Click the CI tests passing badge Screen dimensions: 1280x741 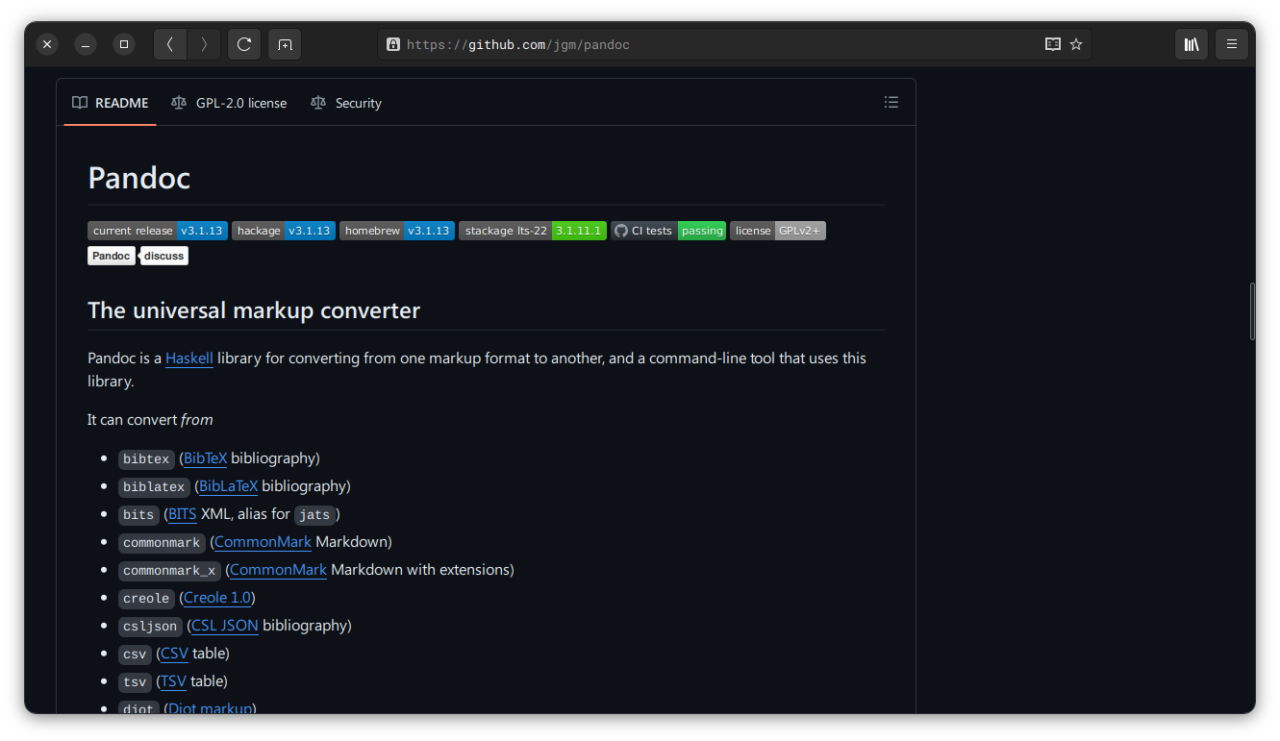point(668,231)
